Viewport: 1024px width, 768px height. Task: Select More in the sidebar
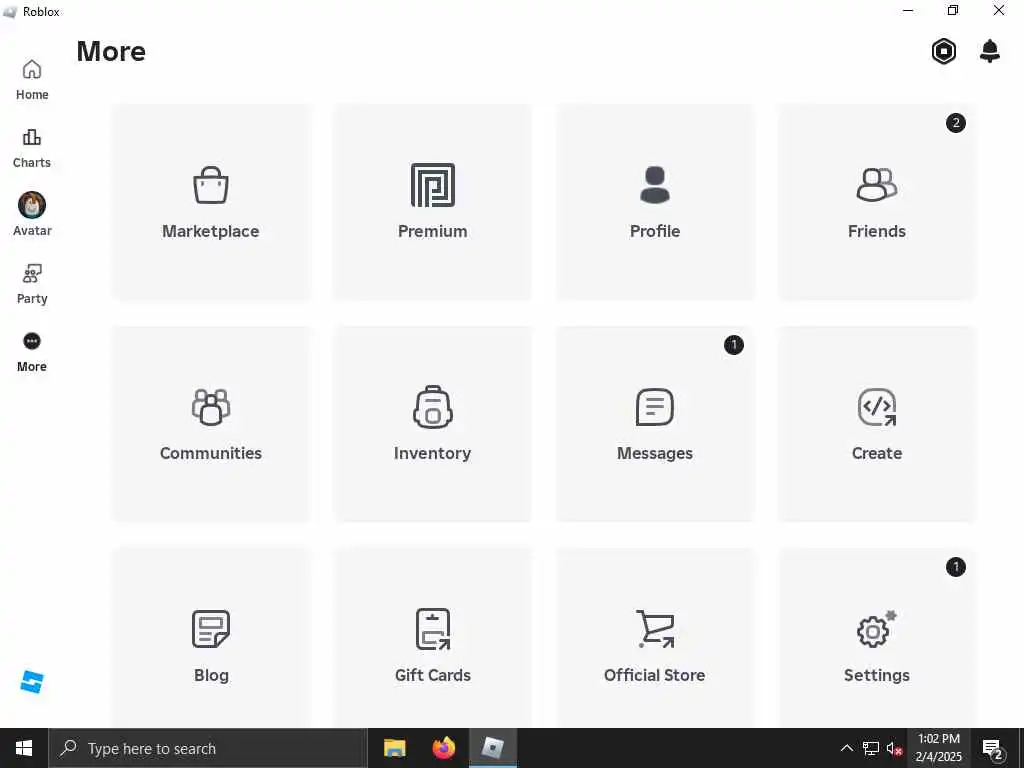pos(32,352)
